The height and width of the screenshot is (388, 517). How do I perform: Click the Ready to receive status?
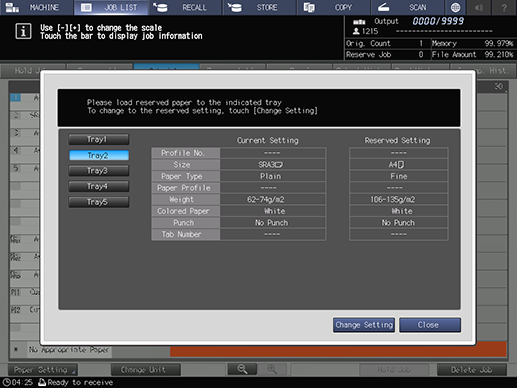80,382
